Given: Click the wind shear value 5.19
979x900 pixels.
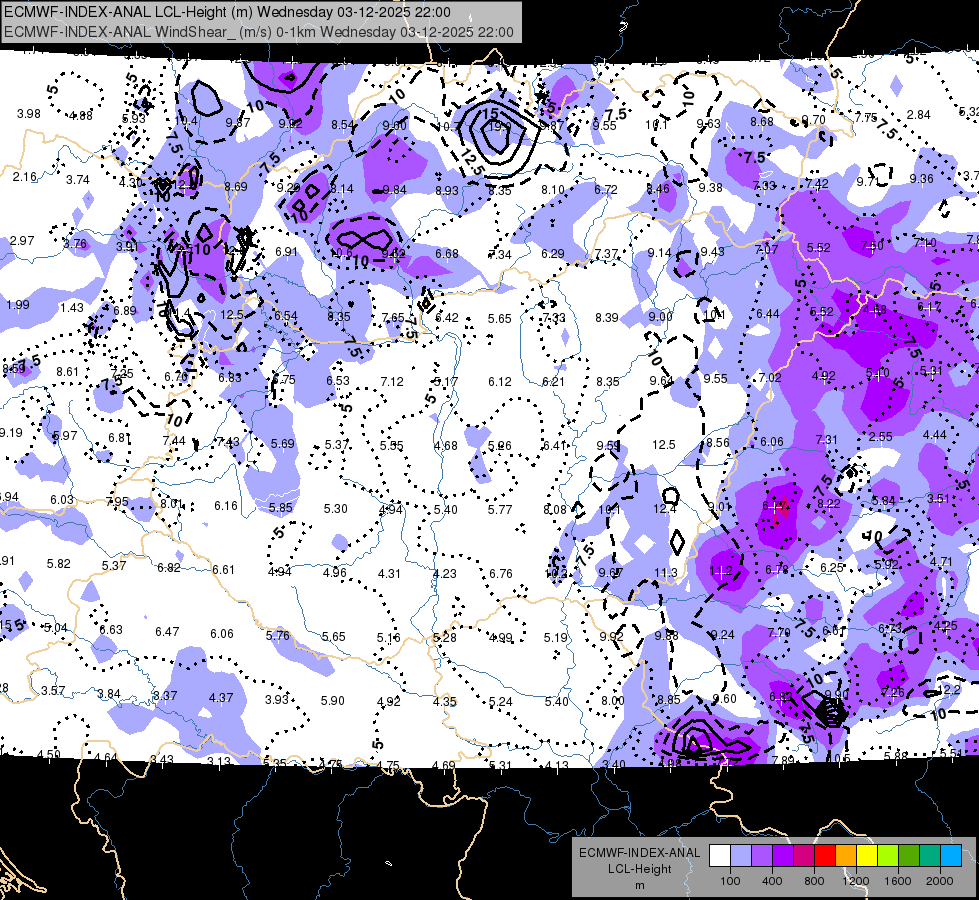Looking at the screenshot, I should coord(556,638).
